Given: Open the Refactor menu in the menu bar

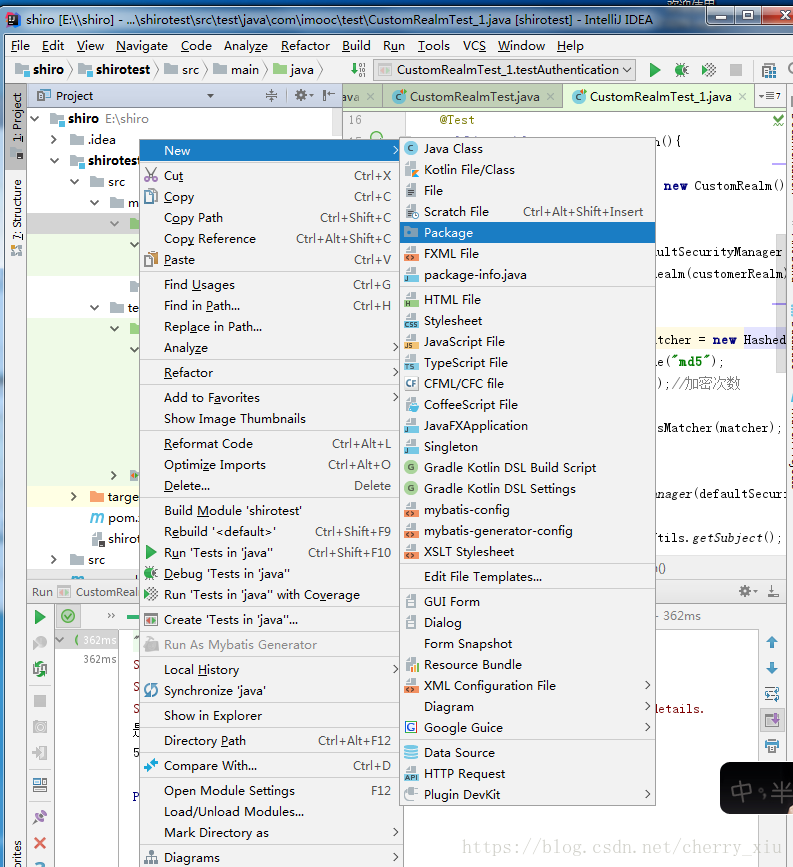Looking at the screenshot, I should tap(305, 46).
